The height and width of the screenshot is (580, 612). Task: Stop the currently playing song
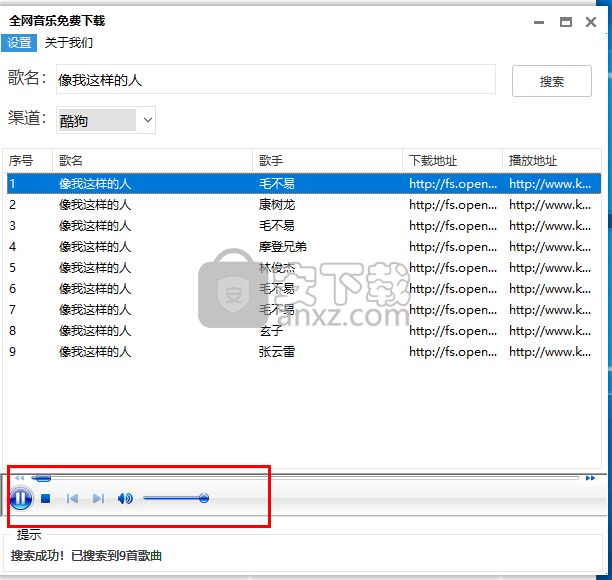coord(46,498)
